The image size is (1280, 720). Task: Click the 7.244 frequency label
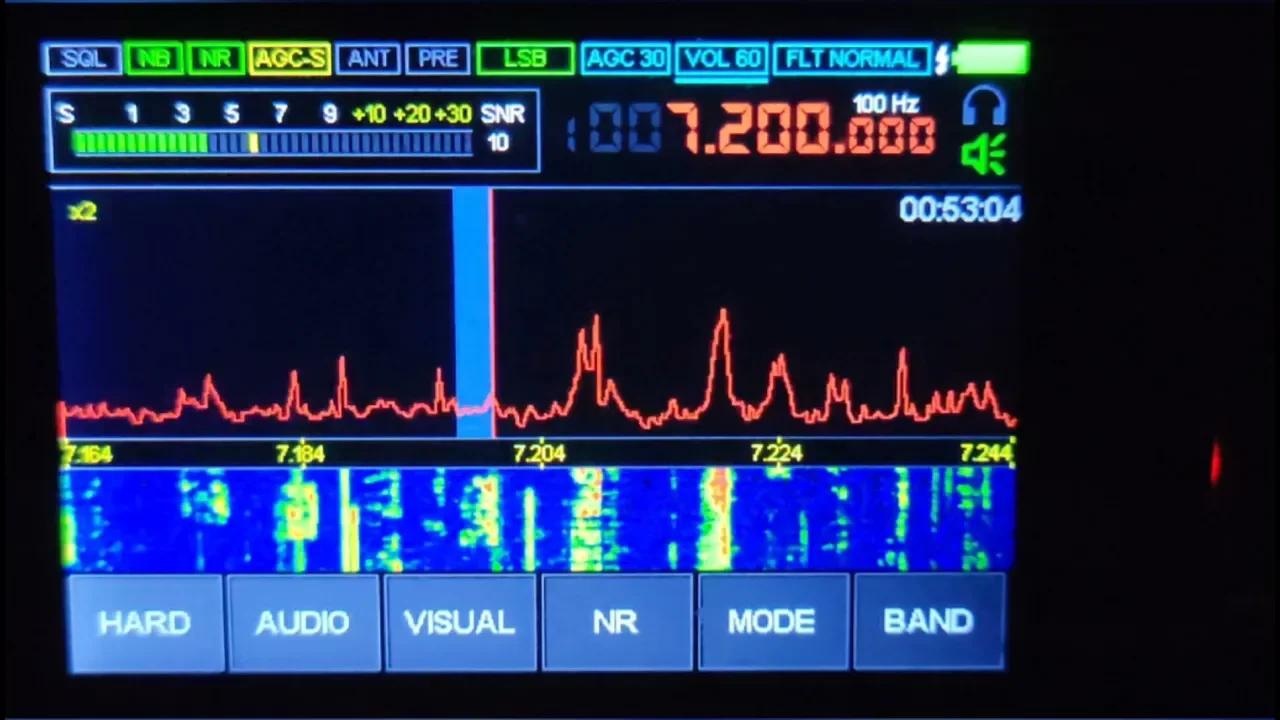click(x=986, y=454)
